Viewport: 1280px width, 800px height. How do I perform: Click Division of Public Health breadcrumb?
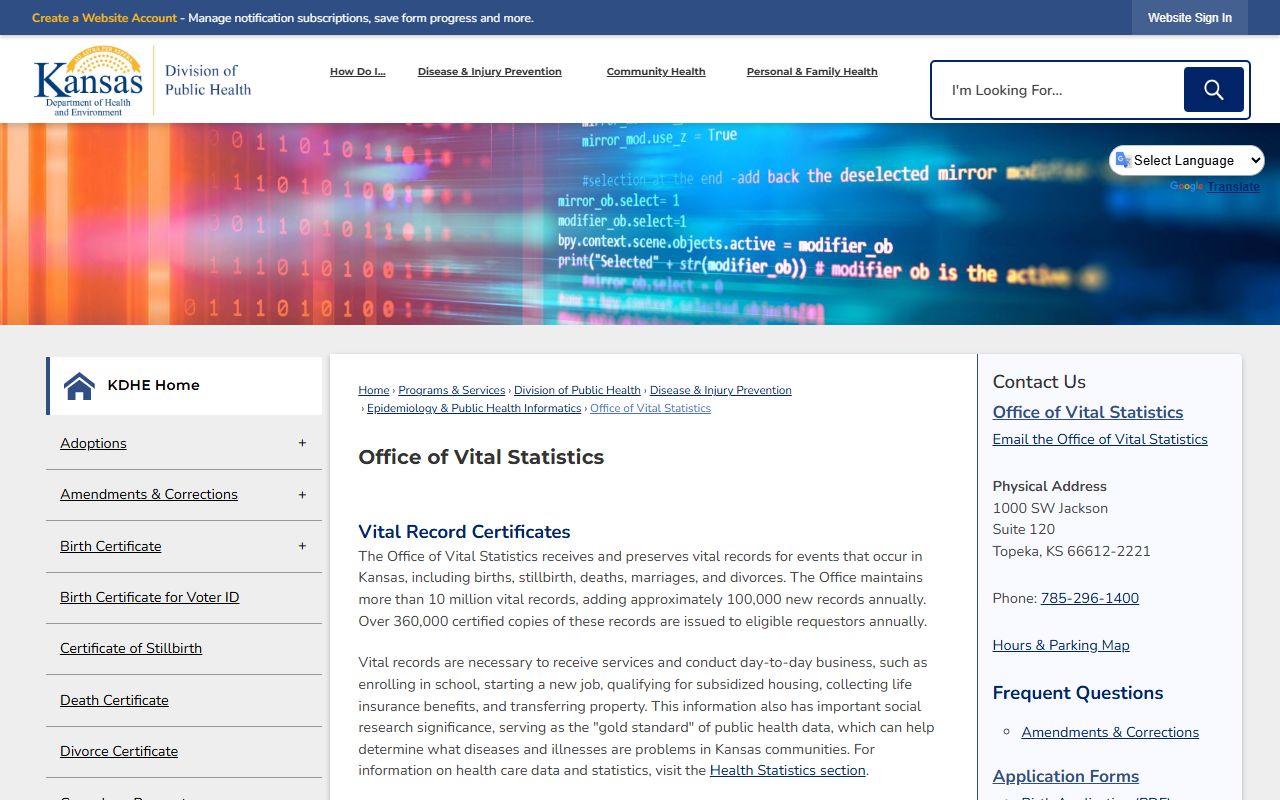point(577,390)
